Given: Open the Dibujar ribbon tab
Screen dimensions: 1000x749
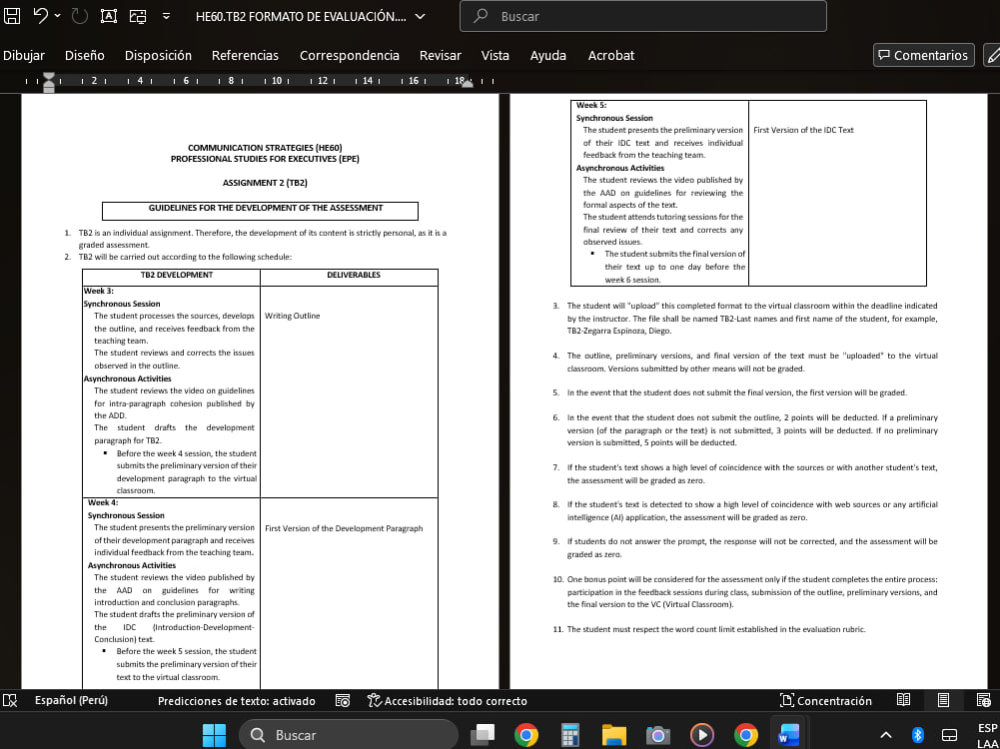Looking at the screenshot, I should [x=24, y=56].
